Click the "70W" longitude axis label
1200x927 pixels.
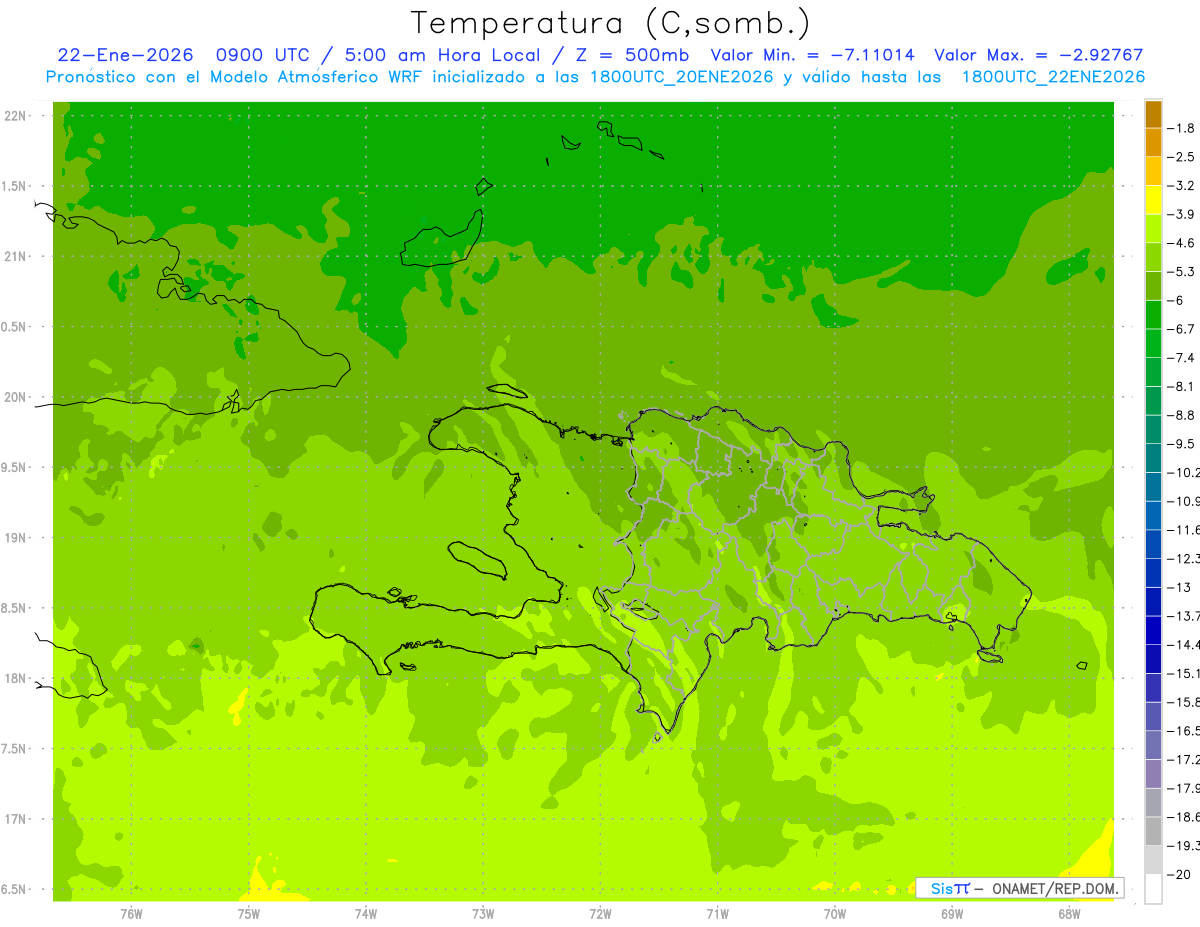835,913
